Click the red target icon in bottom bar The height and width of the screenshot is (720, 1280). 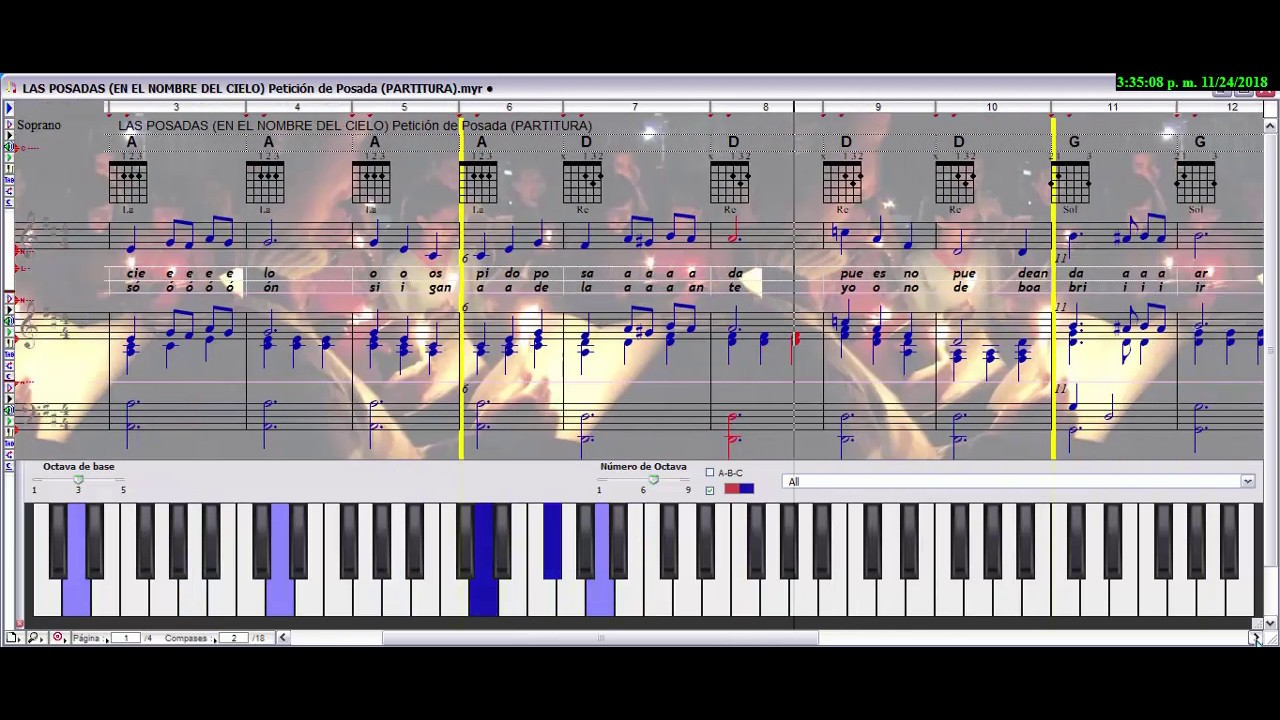tap(57, 637)
